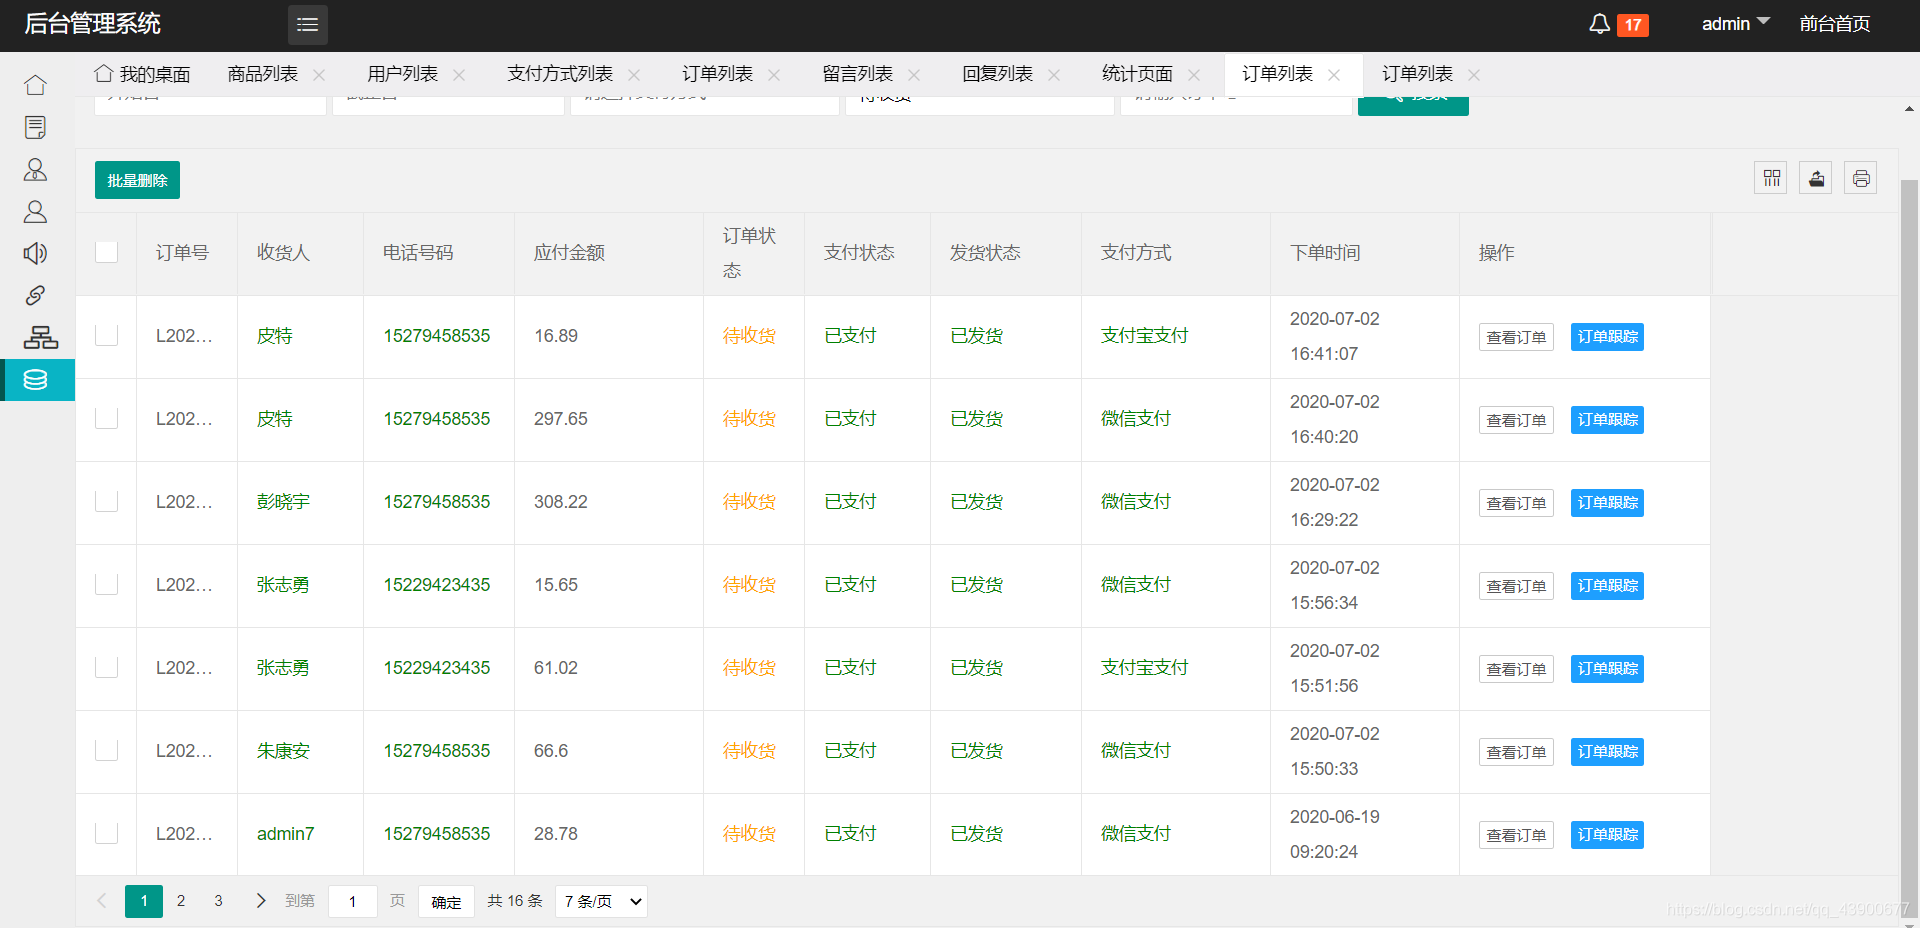
Task: Check the row with amount 15.65
Action: pos(107,584)
